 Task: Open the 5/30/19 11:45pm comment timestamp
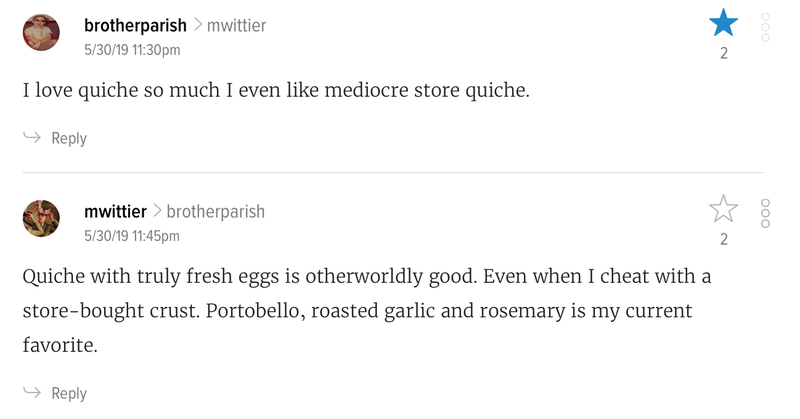tap(132, 236)
